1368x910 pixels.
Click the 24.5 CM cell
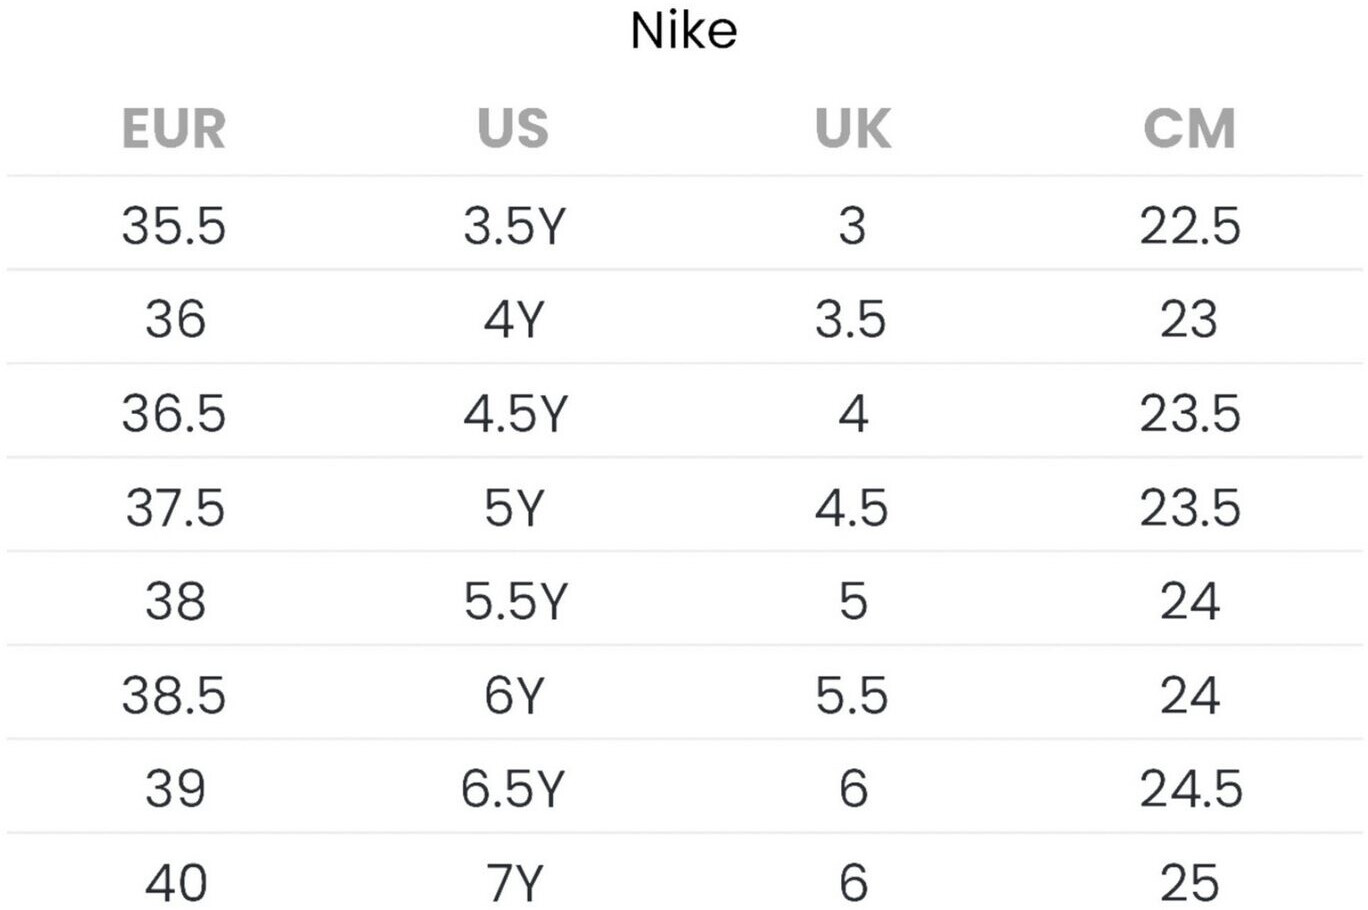1190,789
